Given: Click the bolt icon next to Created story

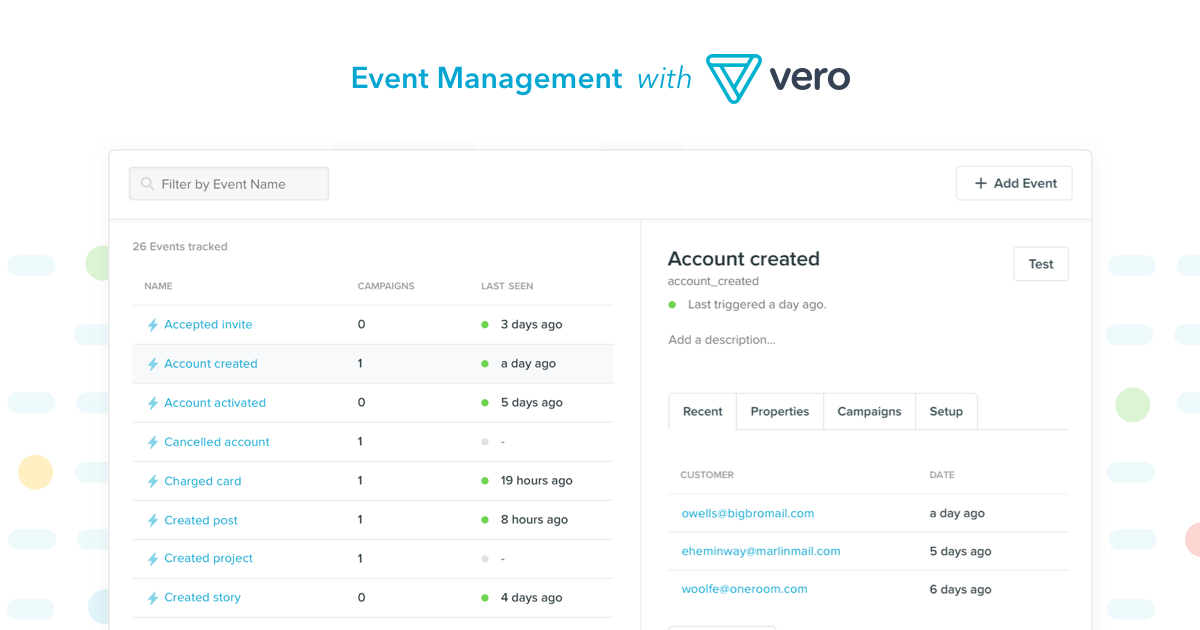Looking at the screenshot, I should (x=153, y=598).
